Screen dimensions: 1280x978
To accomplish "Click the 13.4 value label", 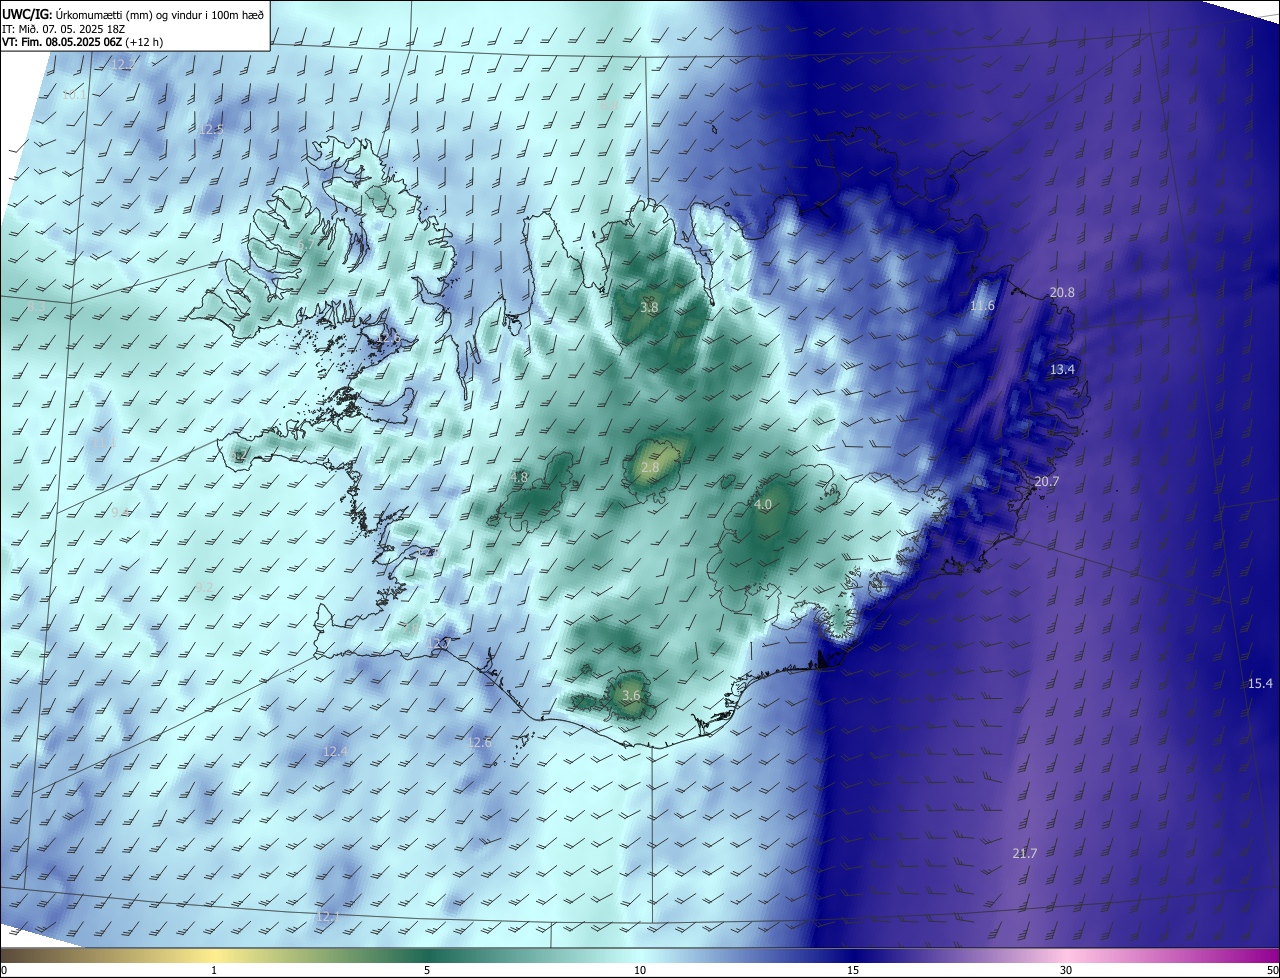I will point(1062,369).
